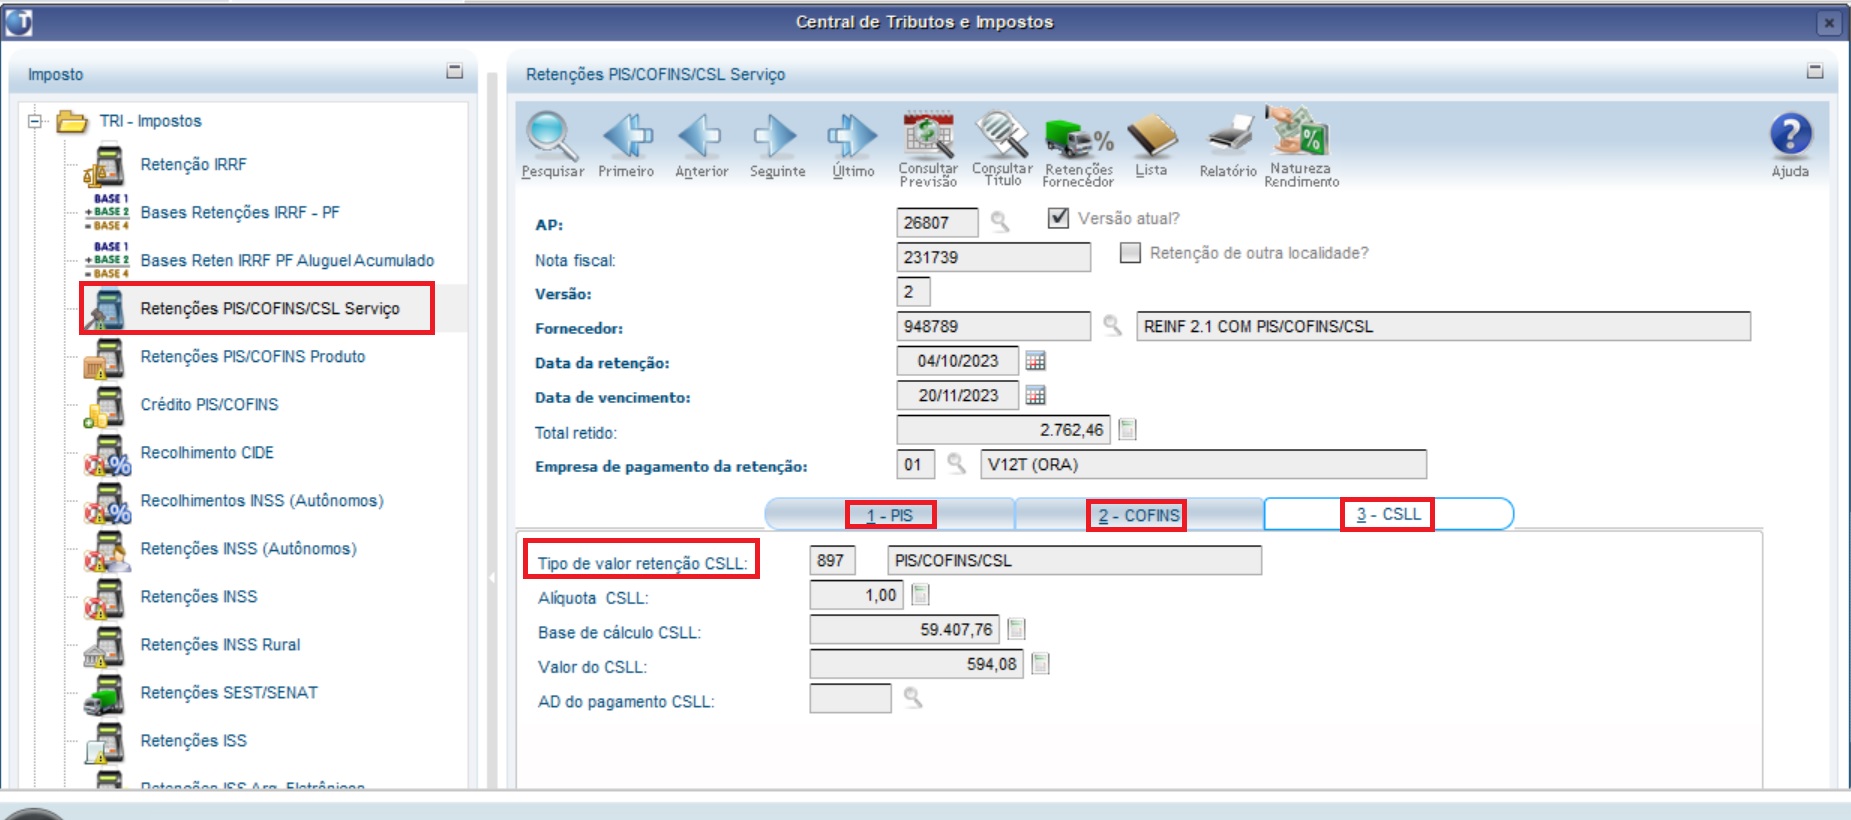Open Retenções PIS/COFINS Produto
The height and width of the screenshot is (820, 1851).
[x=253, y=357]
